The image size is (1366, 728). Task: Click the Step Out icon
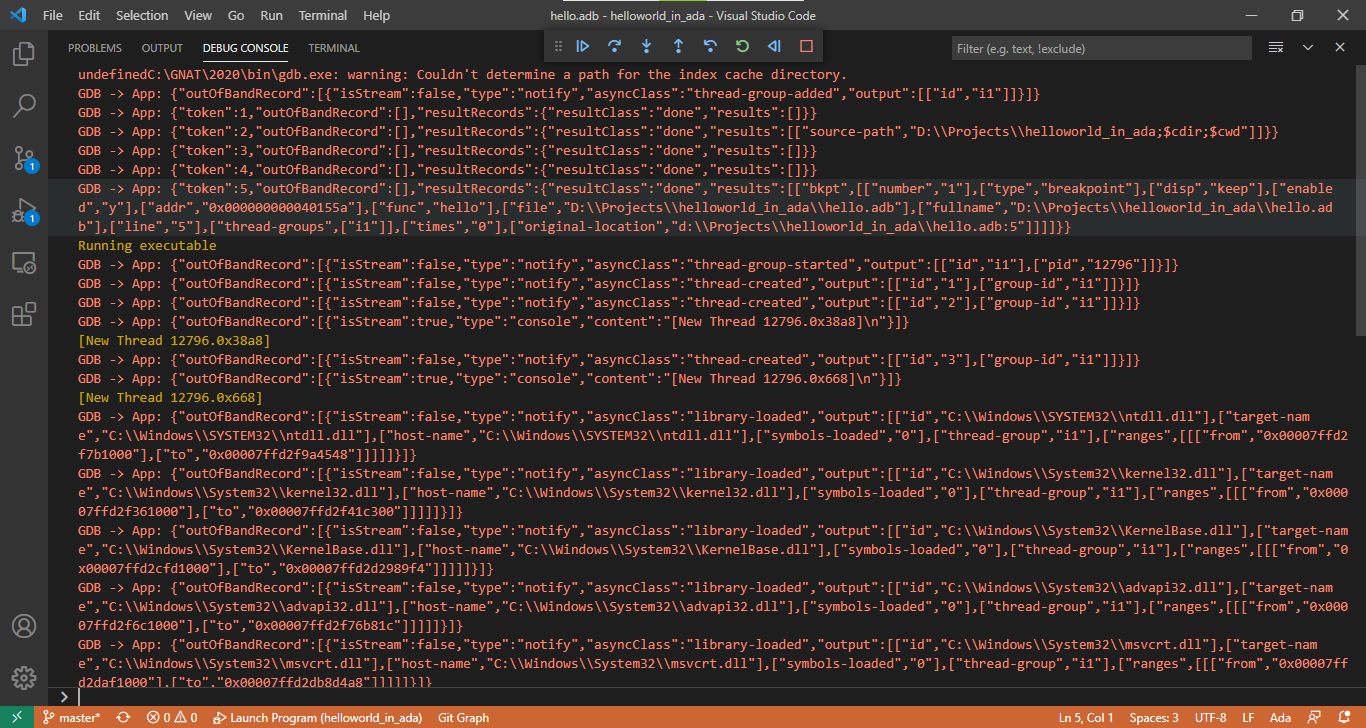(x=677, y=46)
